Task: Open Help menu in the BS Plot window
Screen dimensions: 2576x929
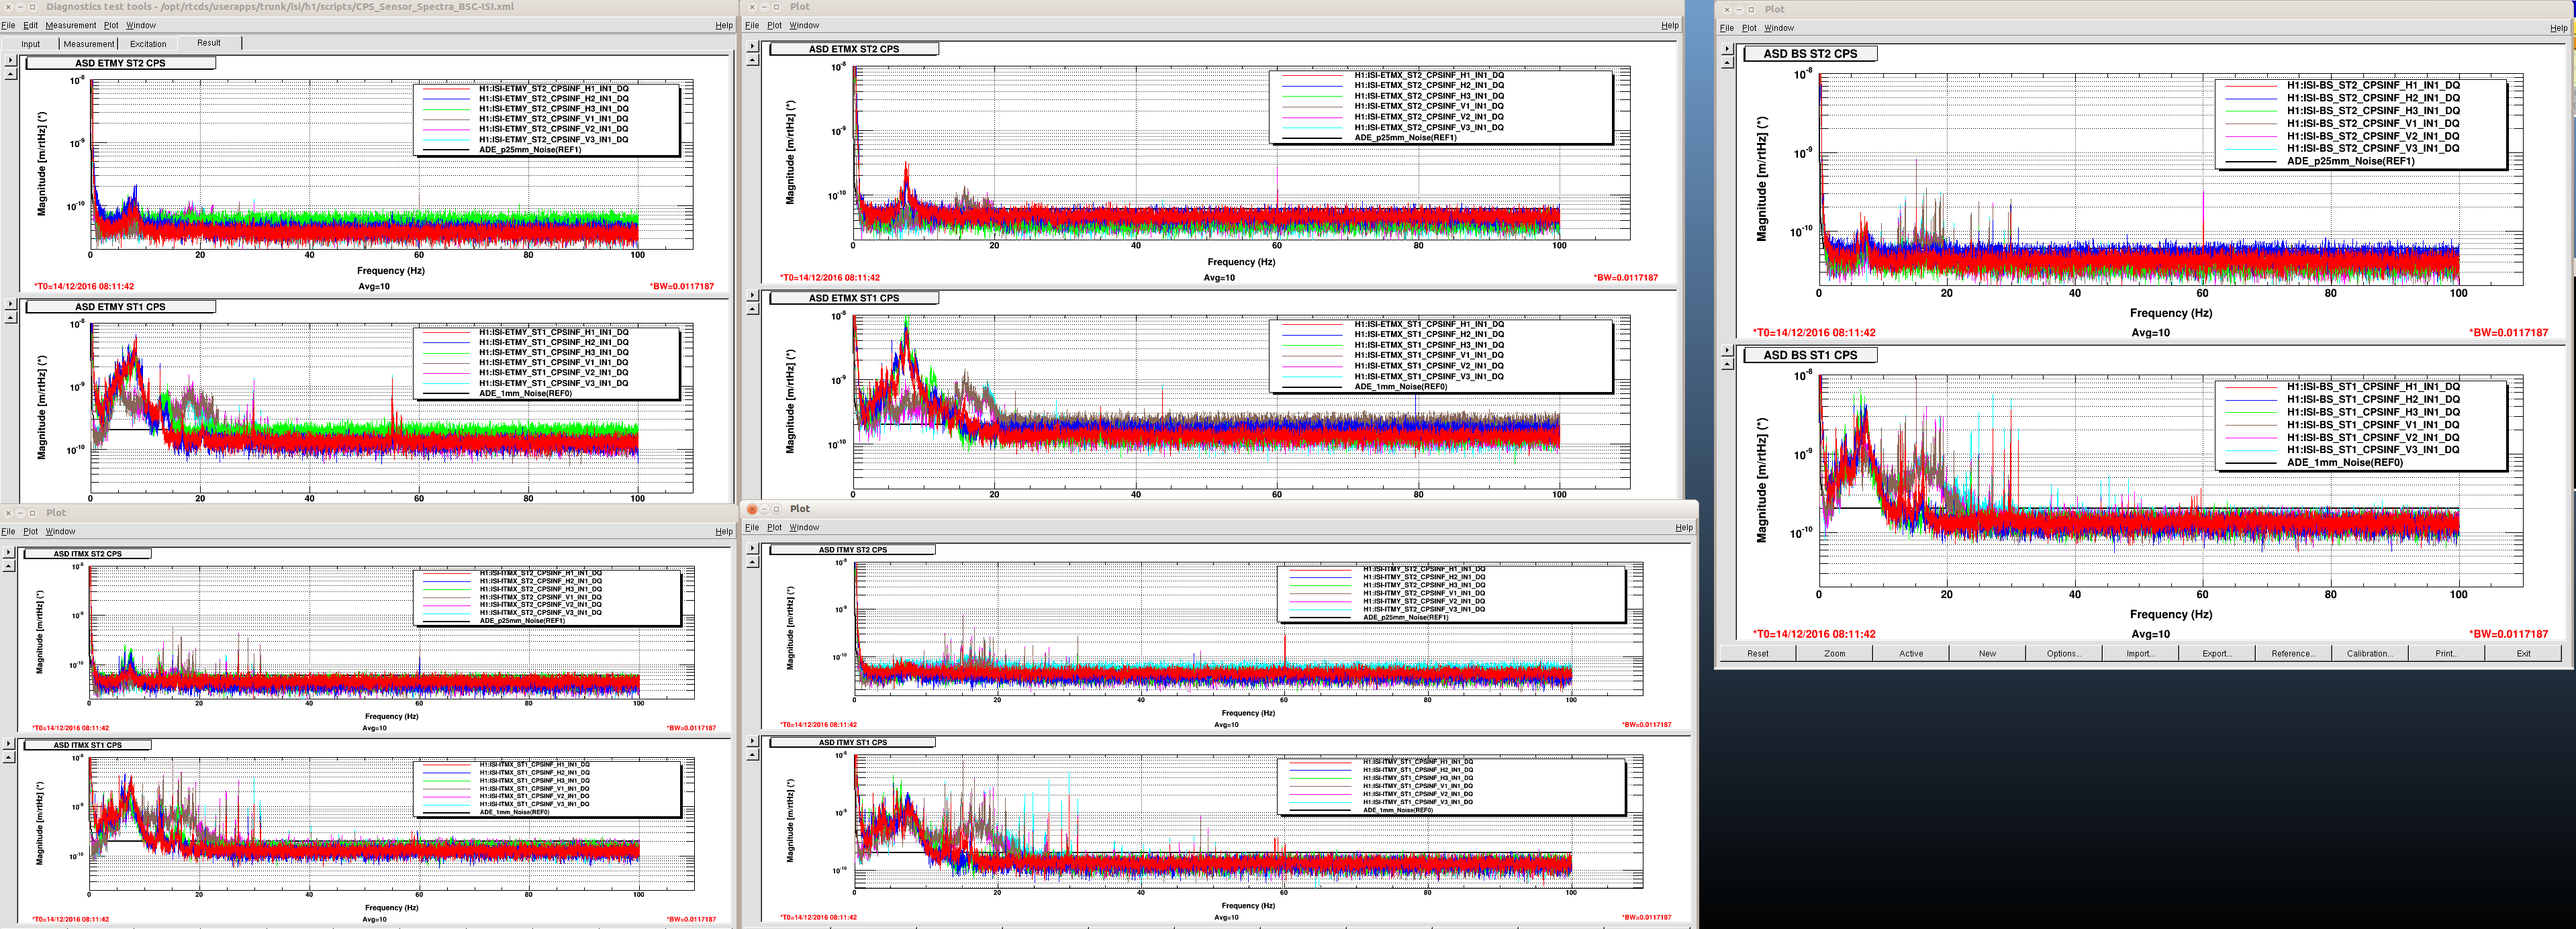Action: tap(2558, 28)
